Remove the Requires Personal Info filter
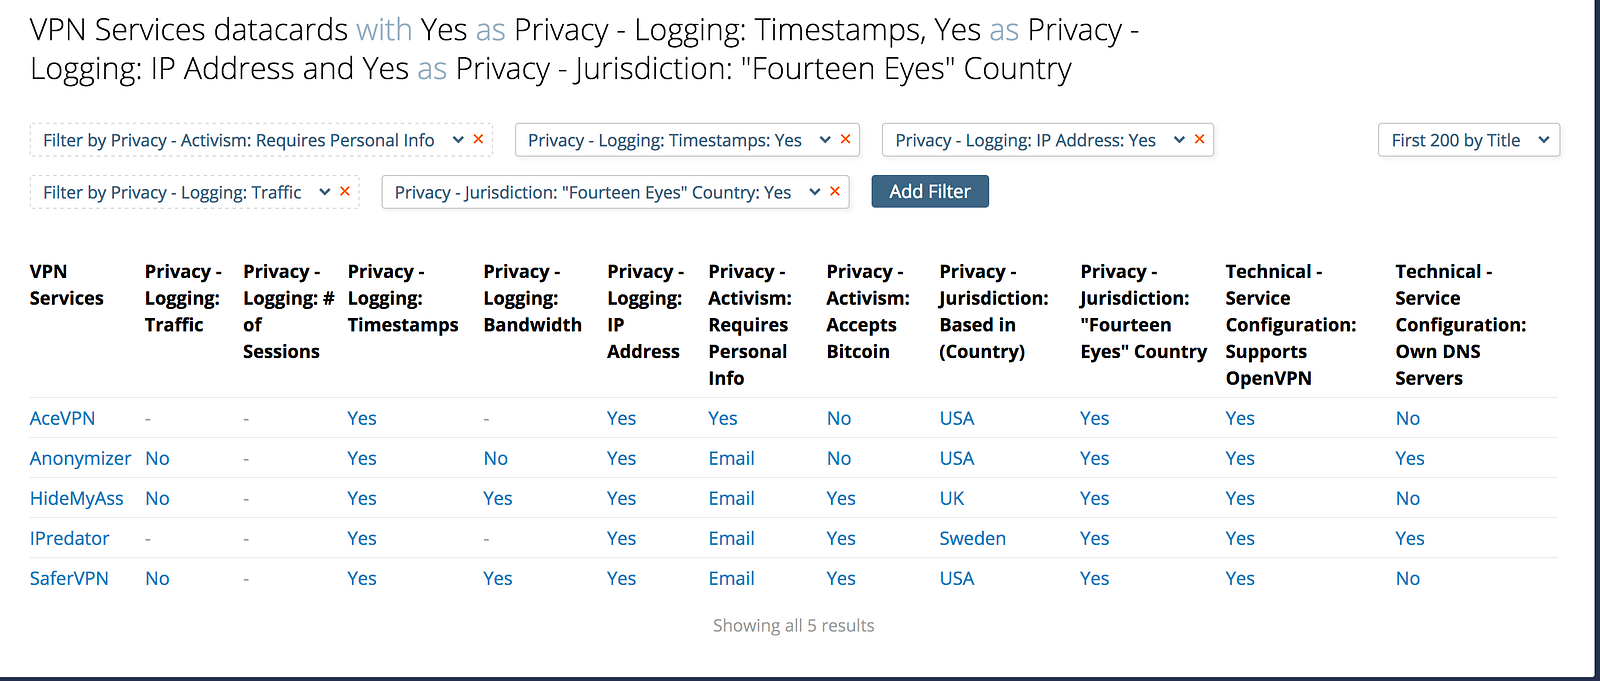1600x681 pixels. (x=478, y=139)
